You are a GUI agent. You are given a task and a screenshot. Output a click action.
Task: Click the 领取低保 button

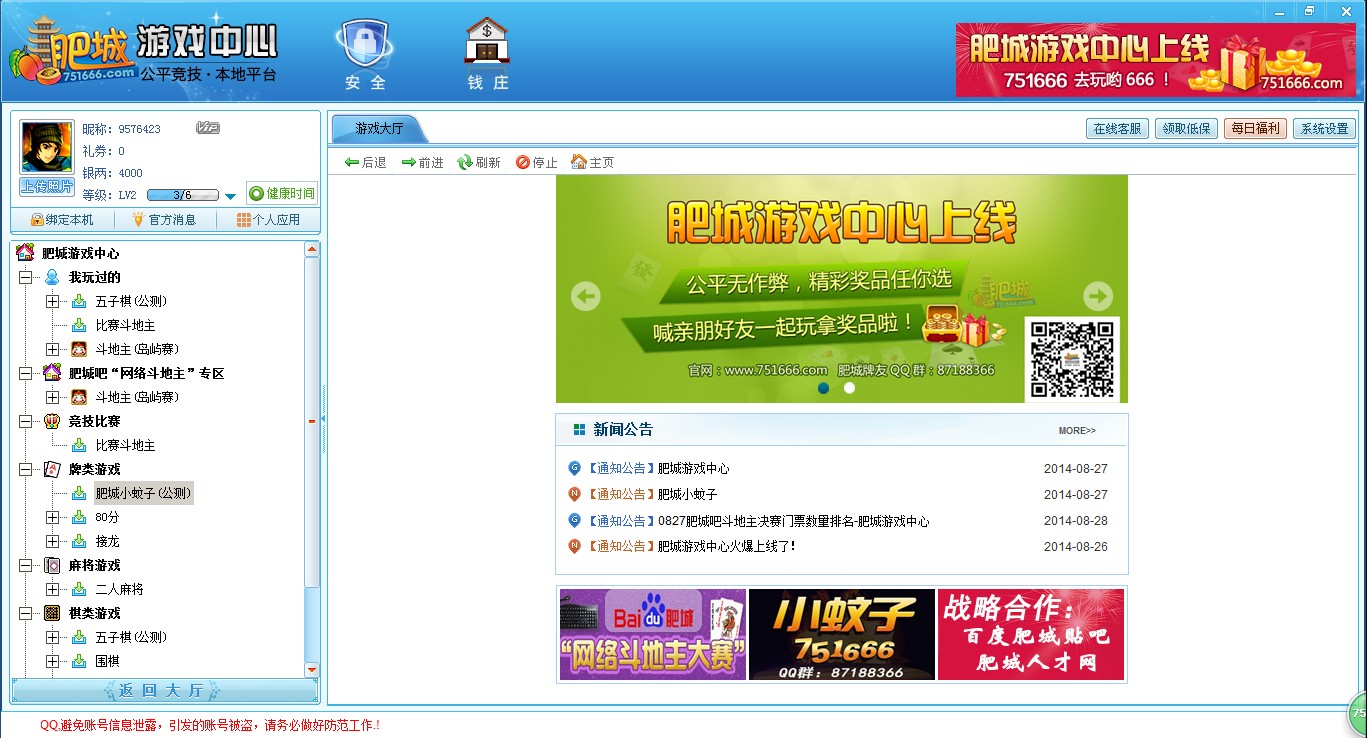point(1186,129)
